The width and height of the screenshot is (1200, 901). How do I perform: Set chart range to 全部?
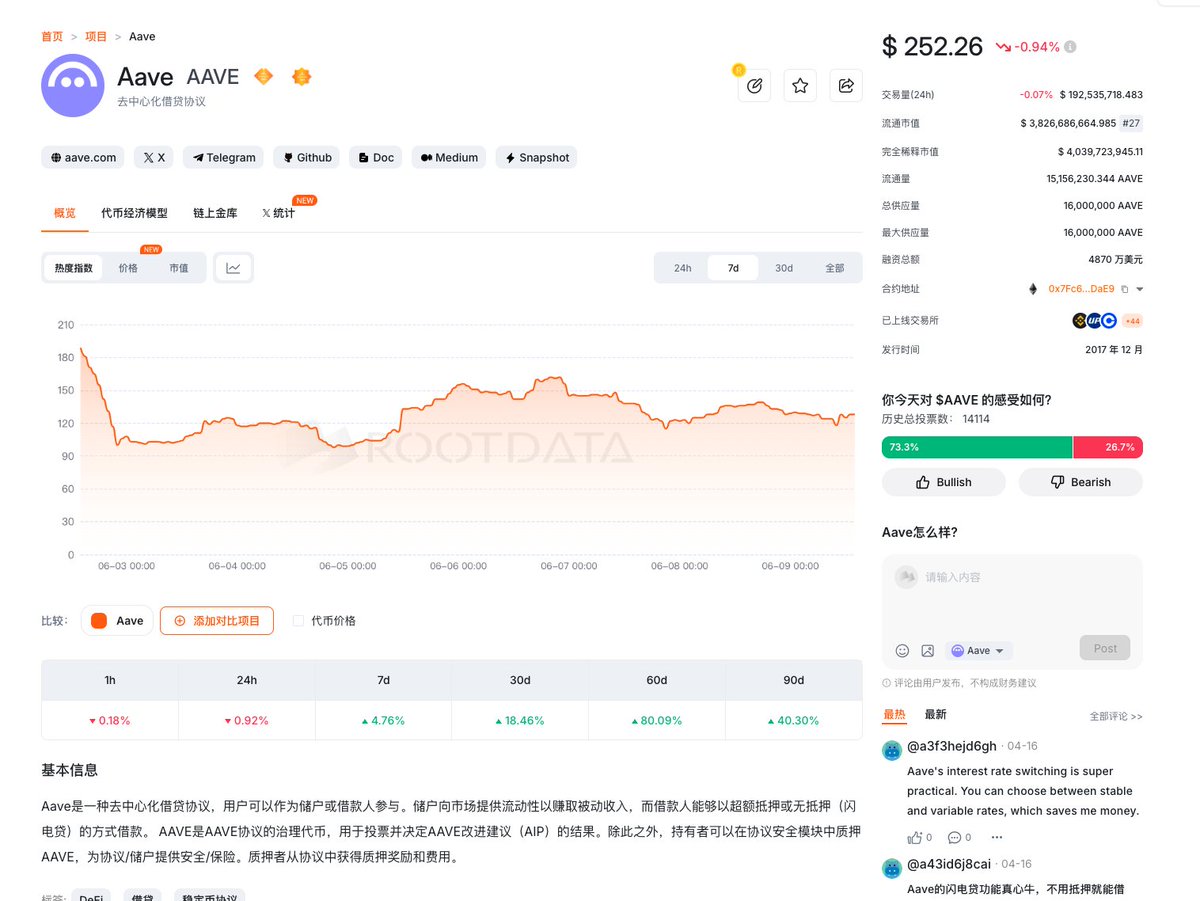[x=835, y=268]
